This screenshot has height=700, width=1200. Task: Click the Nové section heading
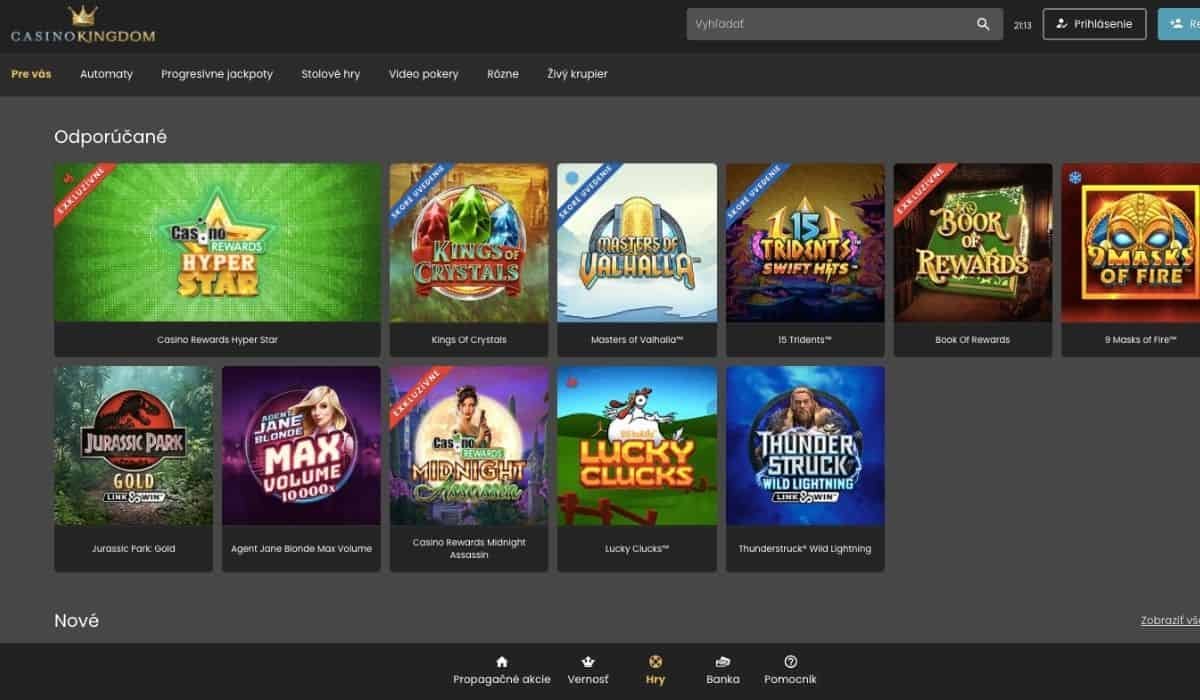[76, 621]
